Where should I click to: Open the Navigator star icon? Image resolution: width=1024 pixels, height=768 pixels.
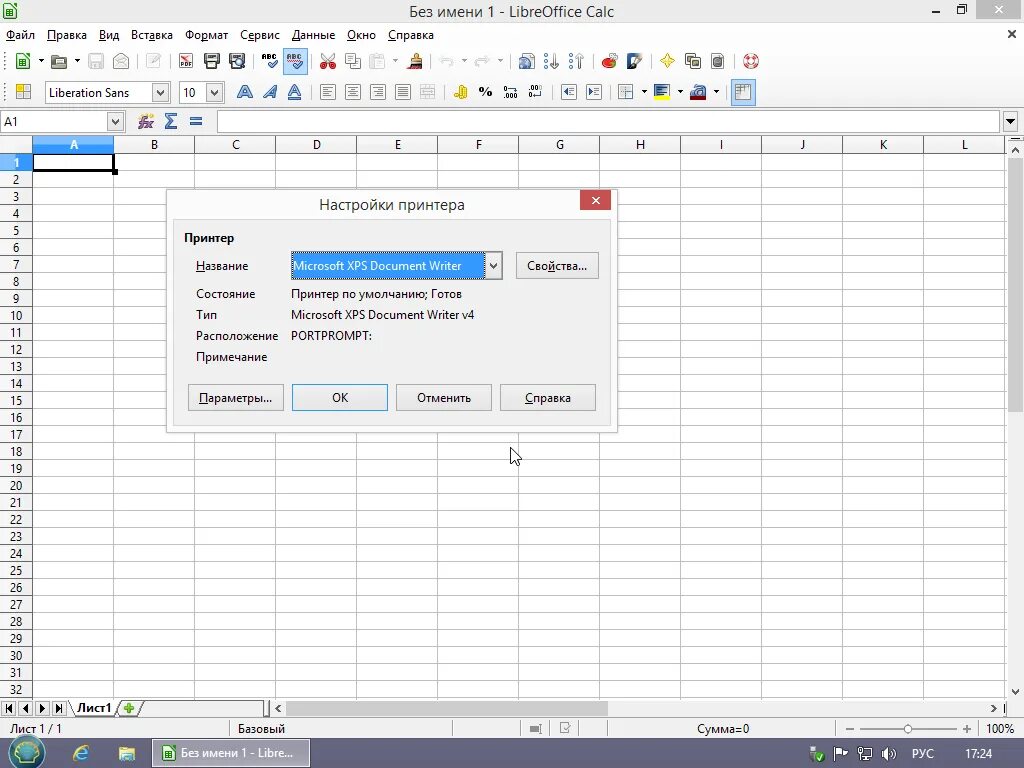[x=667, y=61]
